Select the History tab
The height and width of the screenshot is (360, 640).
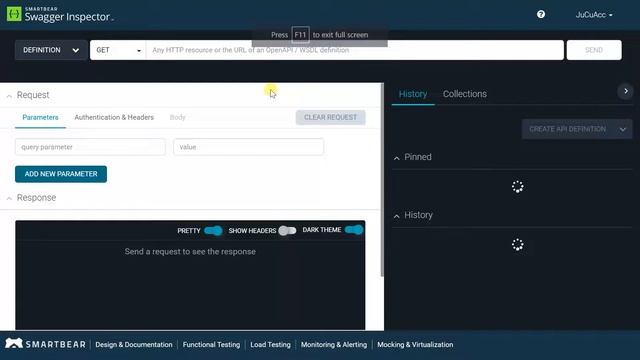[x=413, y=94]
